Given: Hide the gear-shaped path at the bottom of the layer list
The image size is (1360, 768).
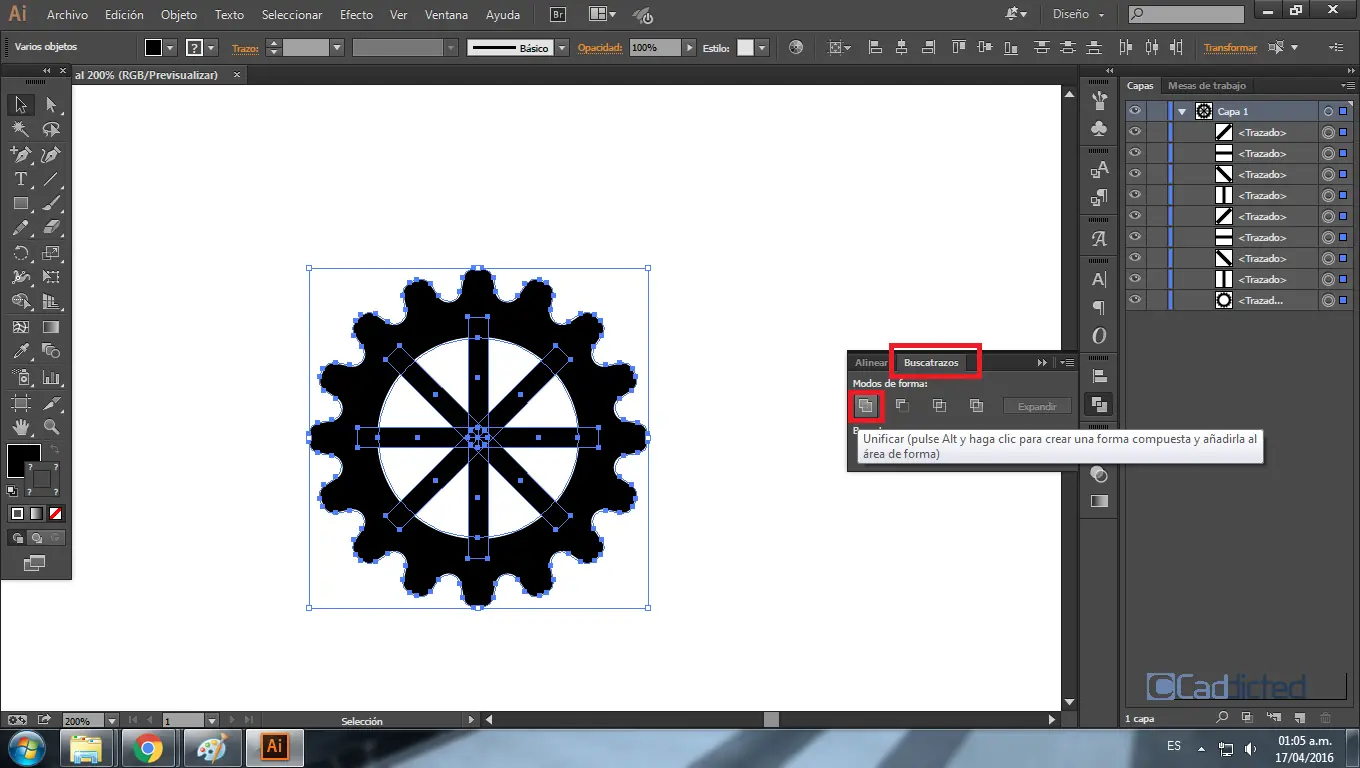Looking at the screenshot, I should pyautogui.click(x=1135, y=300).
